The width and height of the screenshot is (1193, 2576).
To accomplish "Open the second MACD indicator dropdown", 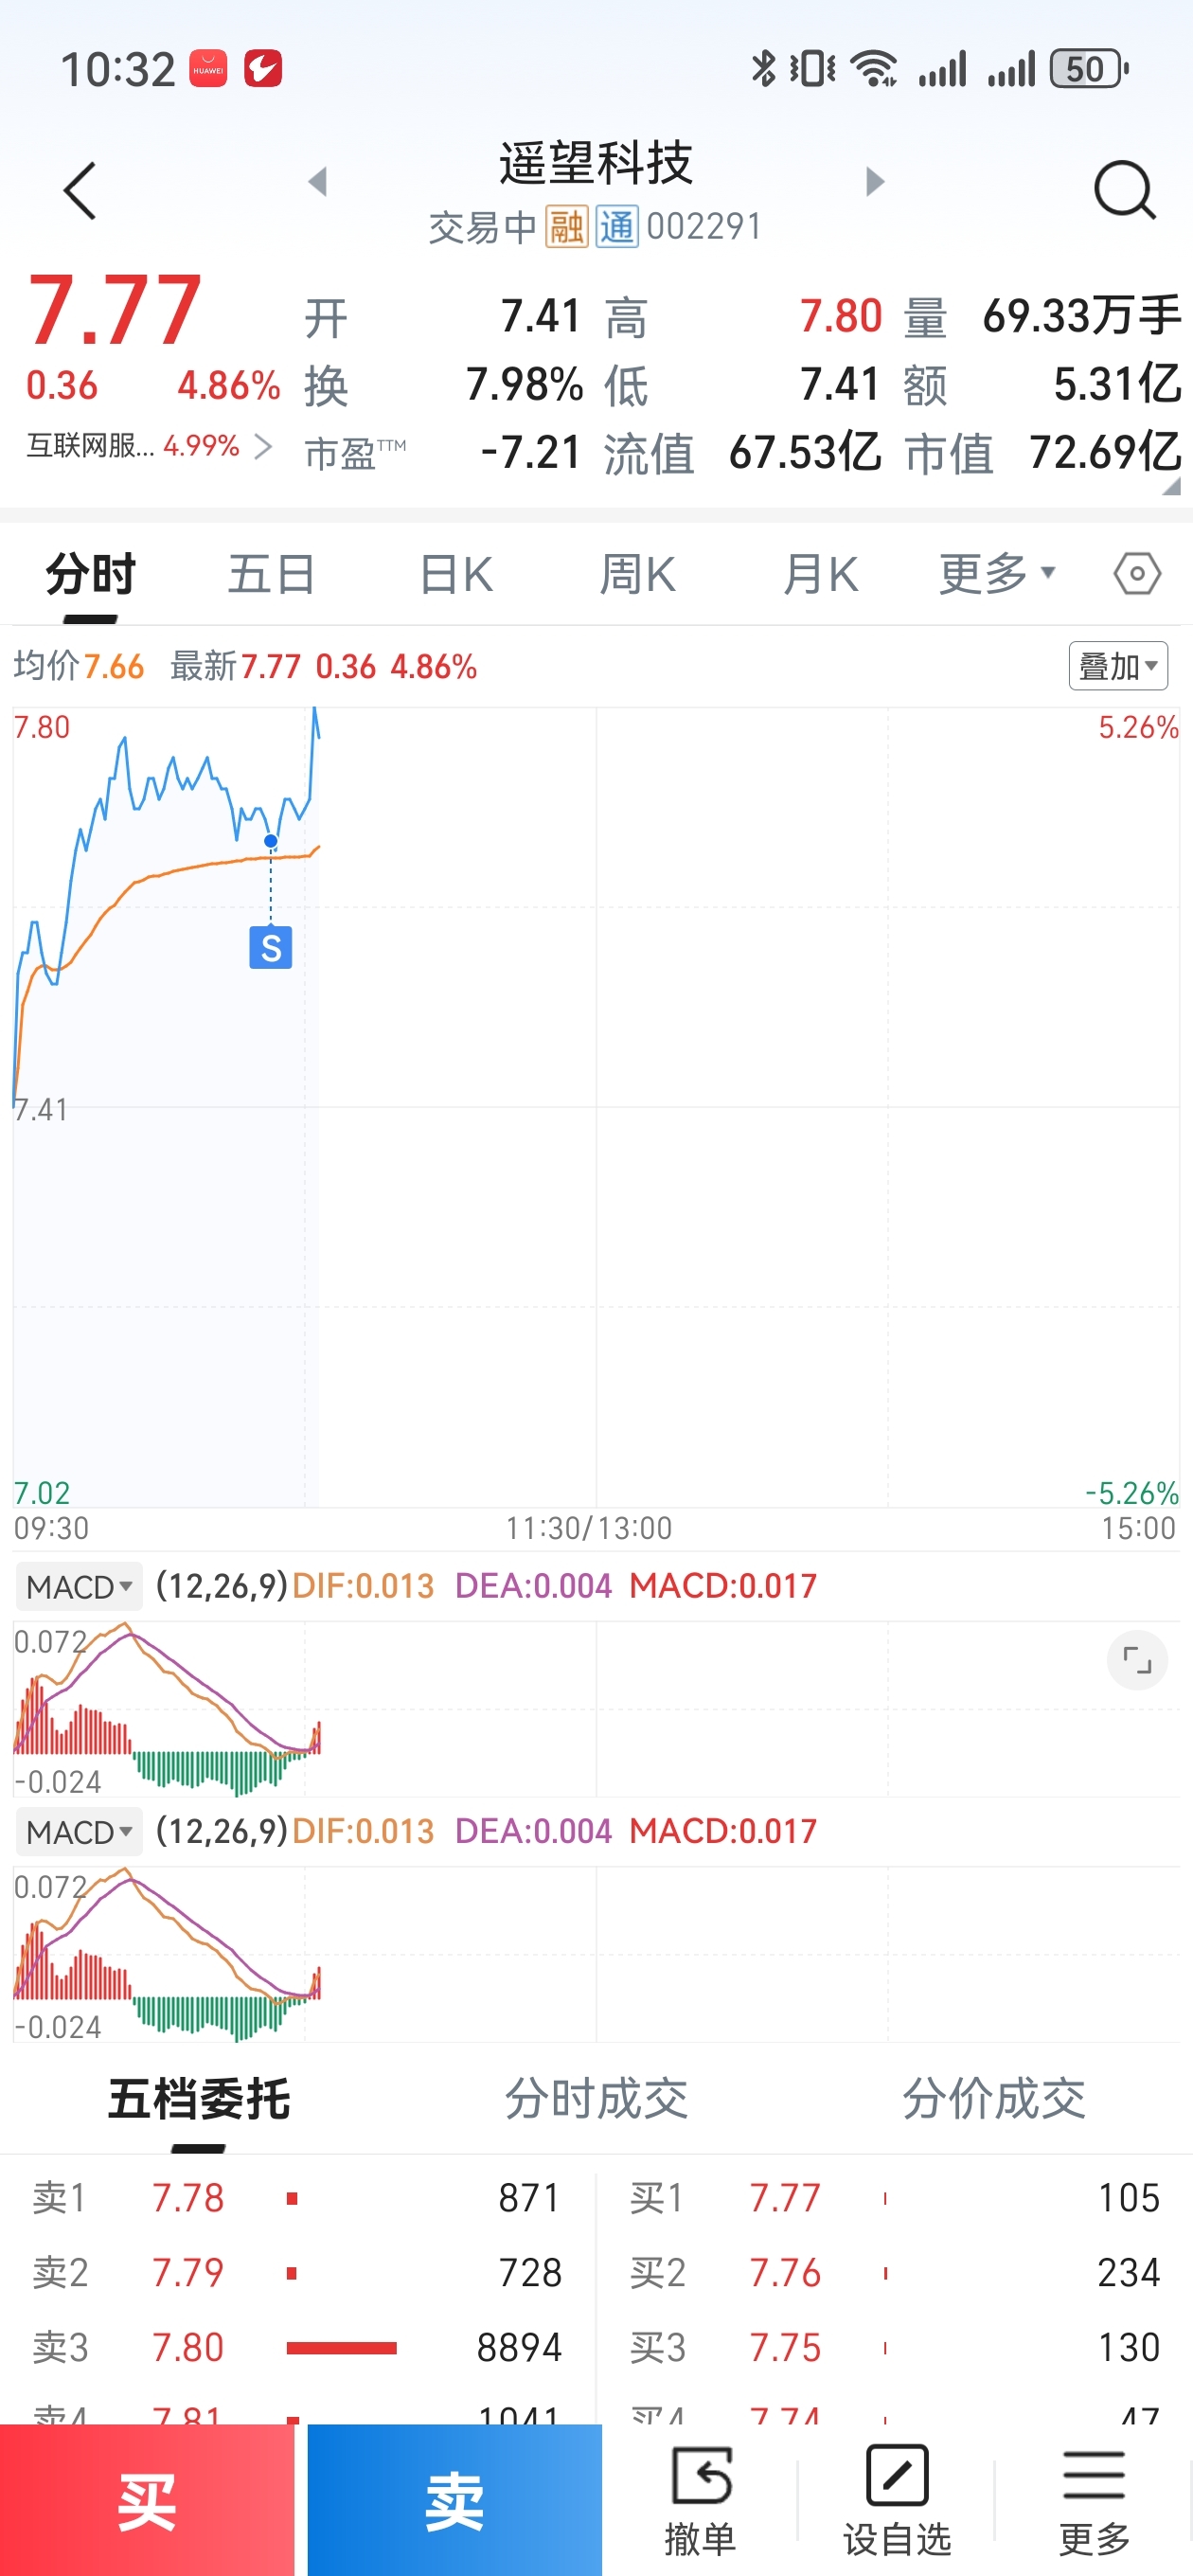I will pos(79,1832).
